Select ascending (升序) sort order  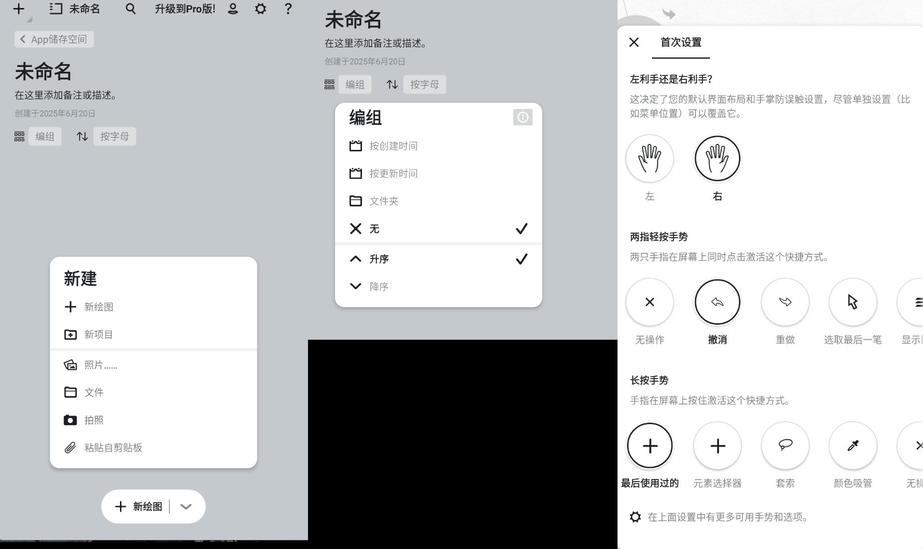pos(379,259)
